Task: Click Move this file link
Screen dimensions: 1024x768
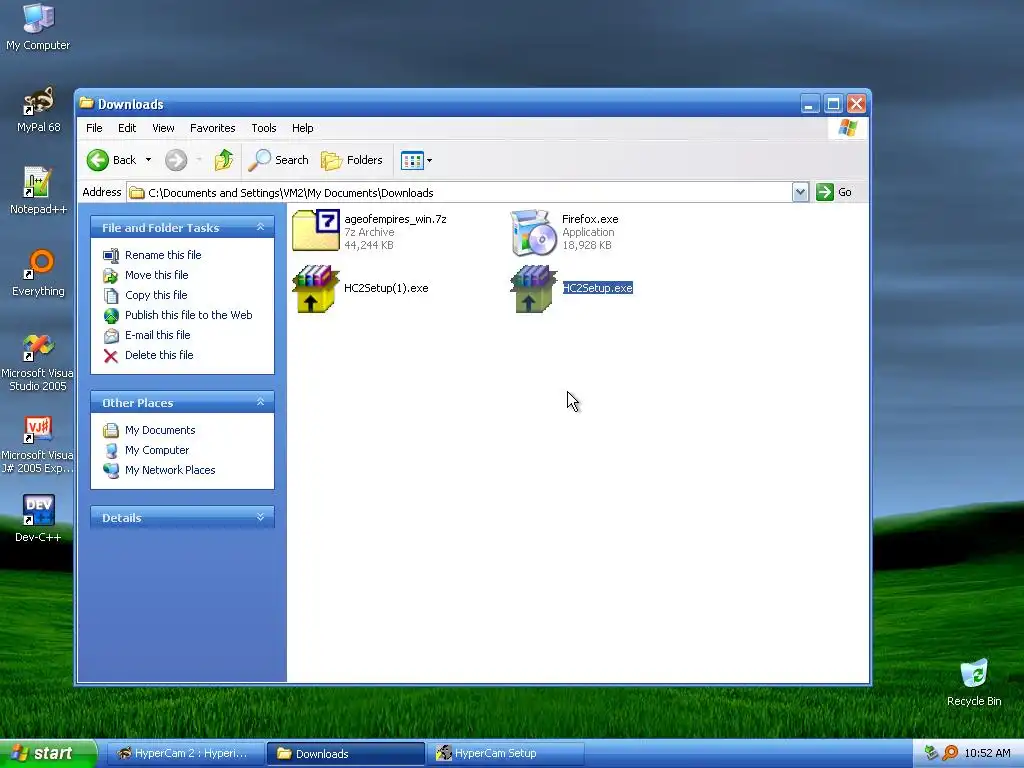Action: point(157,275)
